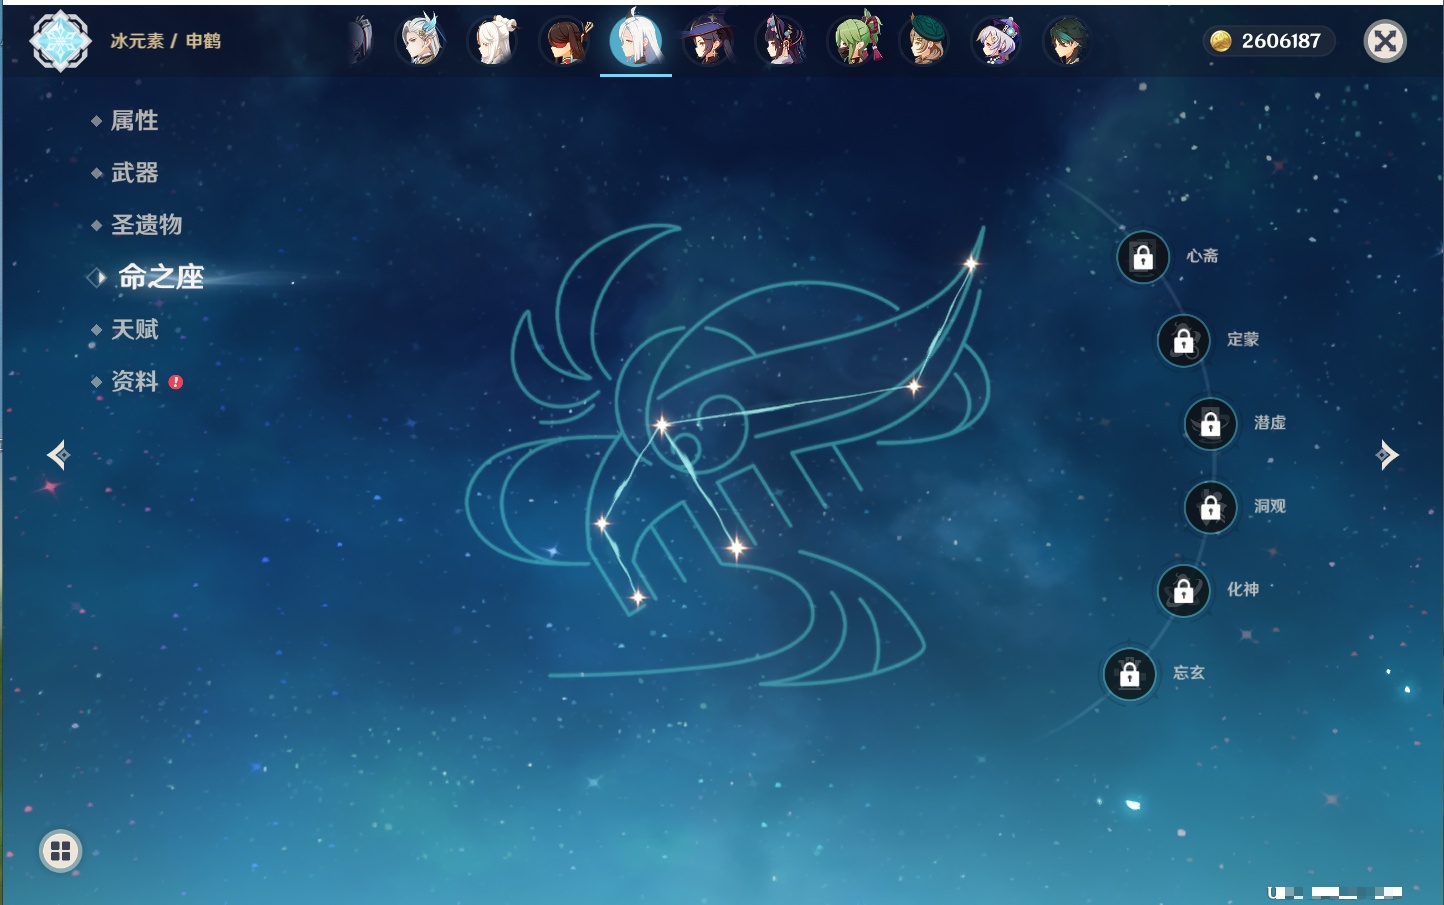Select the locked 忘玄 constellation node

point(1129,674)
